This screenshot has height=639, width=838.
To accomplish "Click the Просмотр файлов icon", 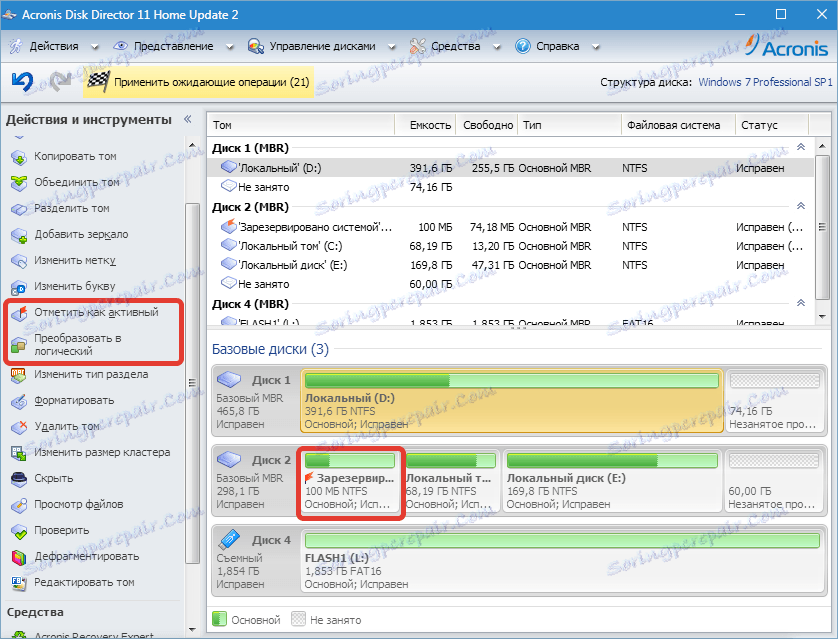I will 19,505.
